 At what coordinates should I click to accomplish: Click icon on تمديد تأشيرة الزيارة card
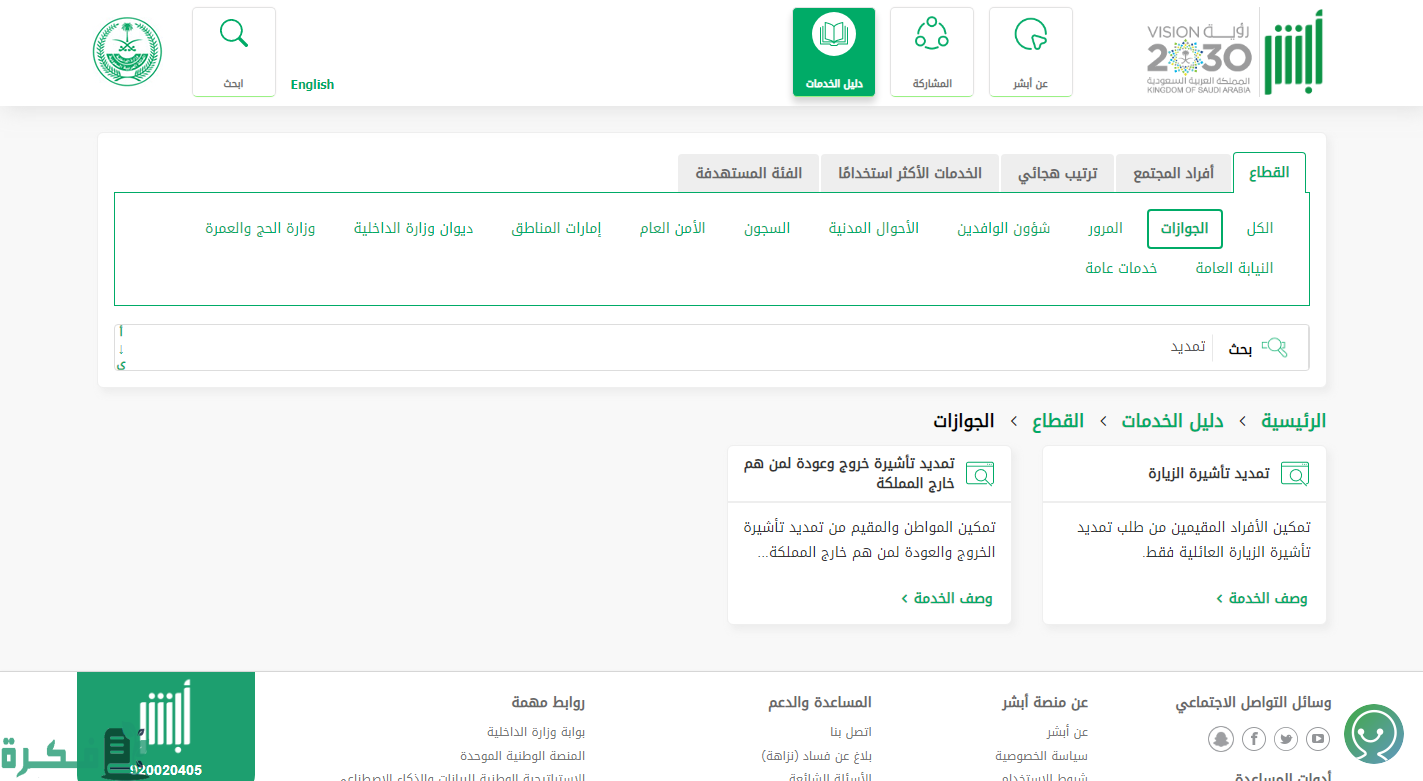click(1295, 474)
